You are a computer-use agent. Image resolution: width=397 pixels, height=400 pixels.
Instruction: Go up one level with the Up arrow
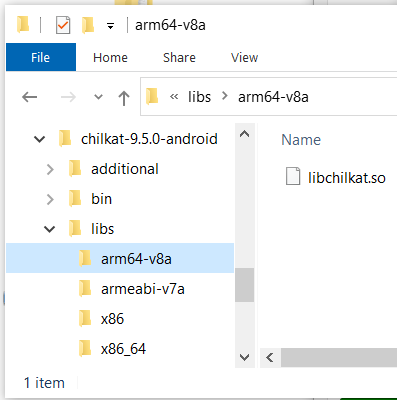tap(124, 98)
